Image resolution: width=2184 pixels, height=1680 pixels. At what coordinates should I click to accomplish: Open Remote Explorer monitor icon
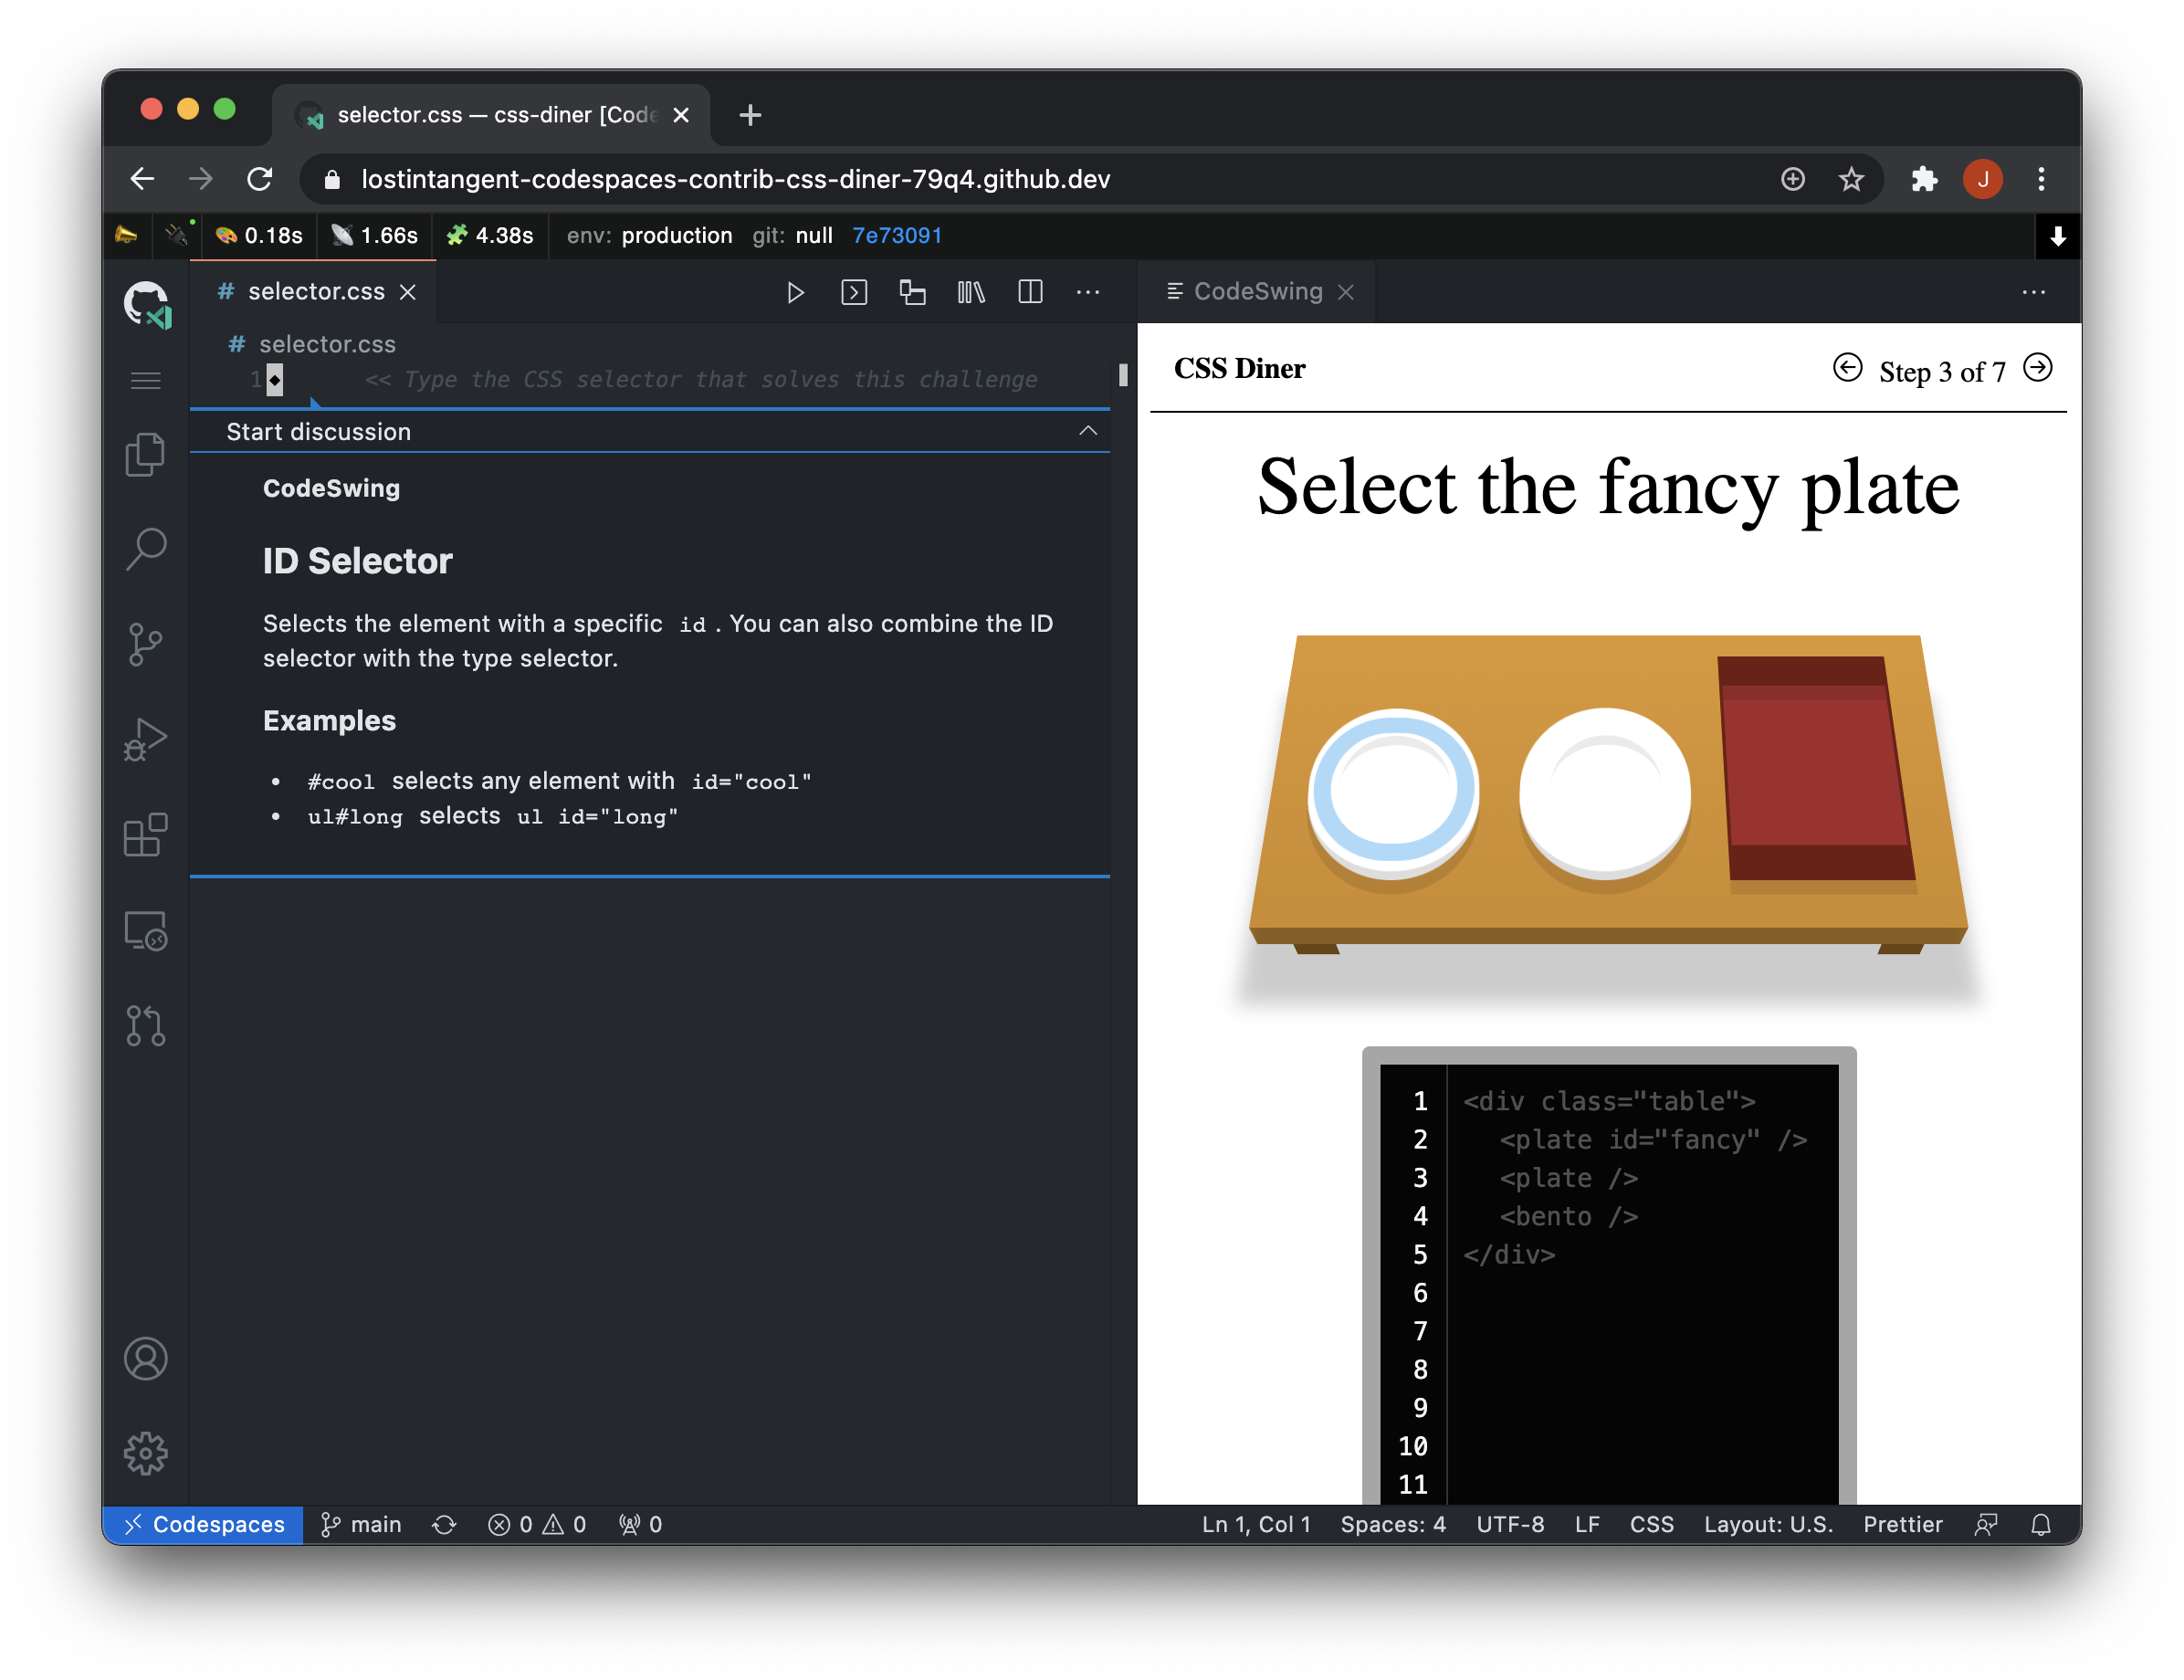pyautogui.click(x=146, y=931)
